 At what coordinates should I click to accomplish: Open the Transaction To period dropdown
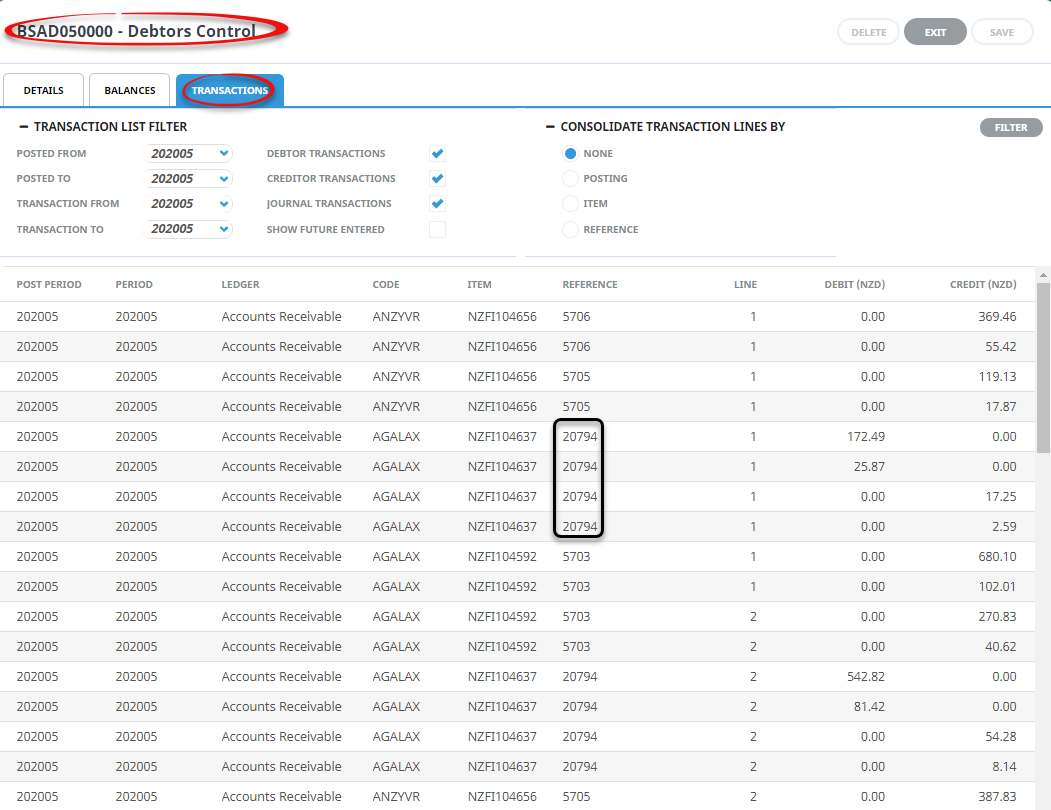(188, 229)
